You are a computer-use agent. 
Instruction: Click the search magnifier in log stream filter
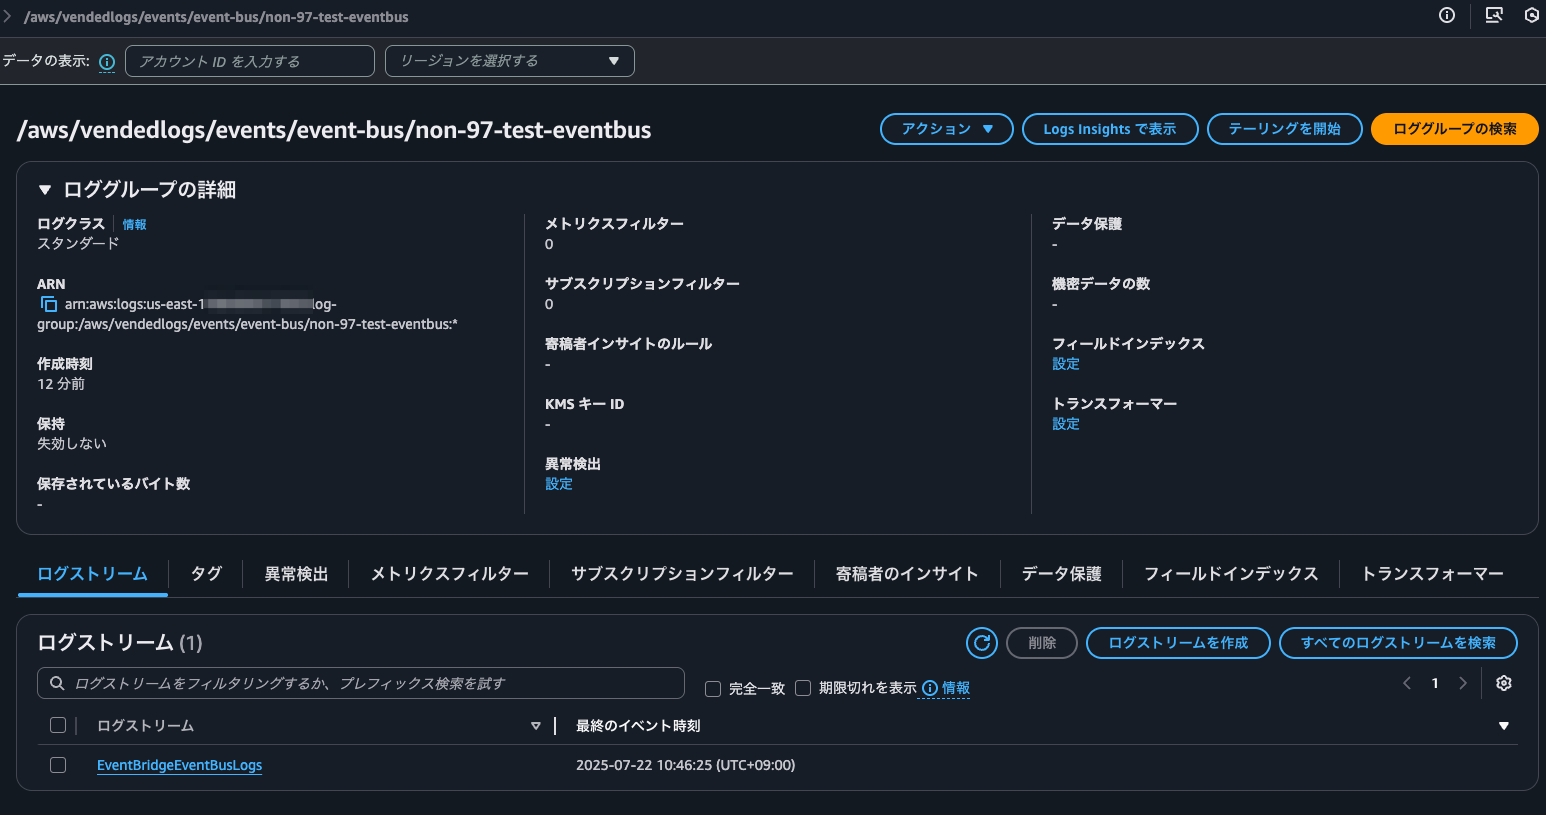[x=56, y=683]
